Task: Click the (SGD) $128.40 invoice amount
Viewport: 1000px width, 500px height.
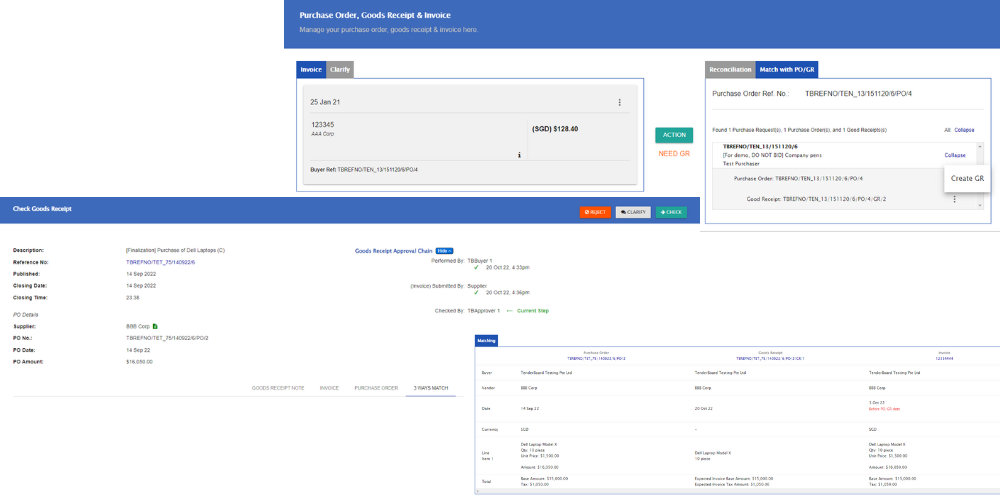Action: click(555, 129)
